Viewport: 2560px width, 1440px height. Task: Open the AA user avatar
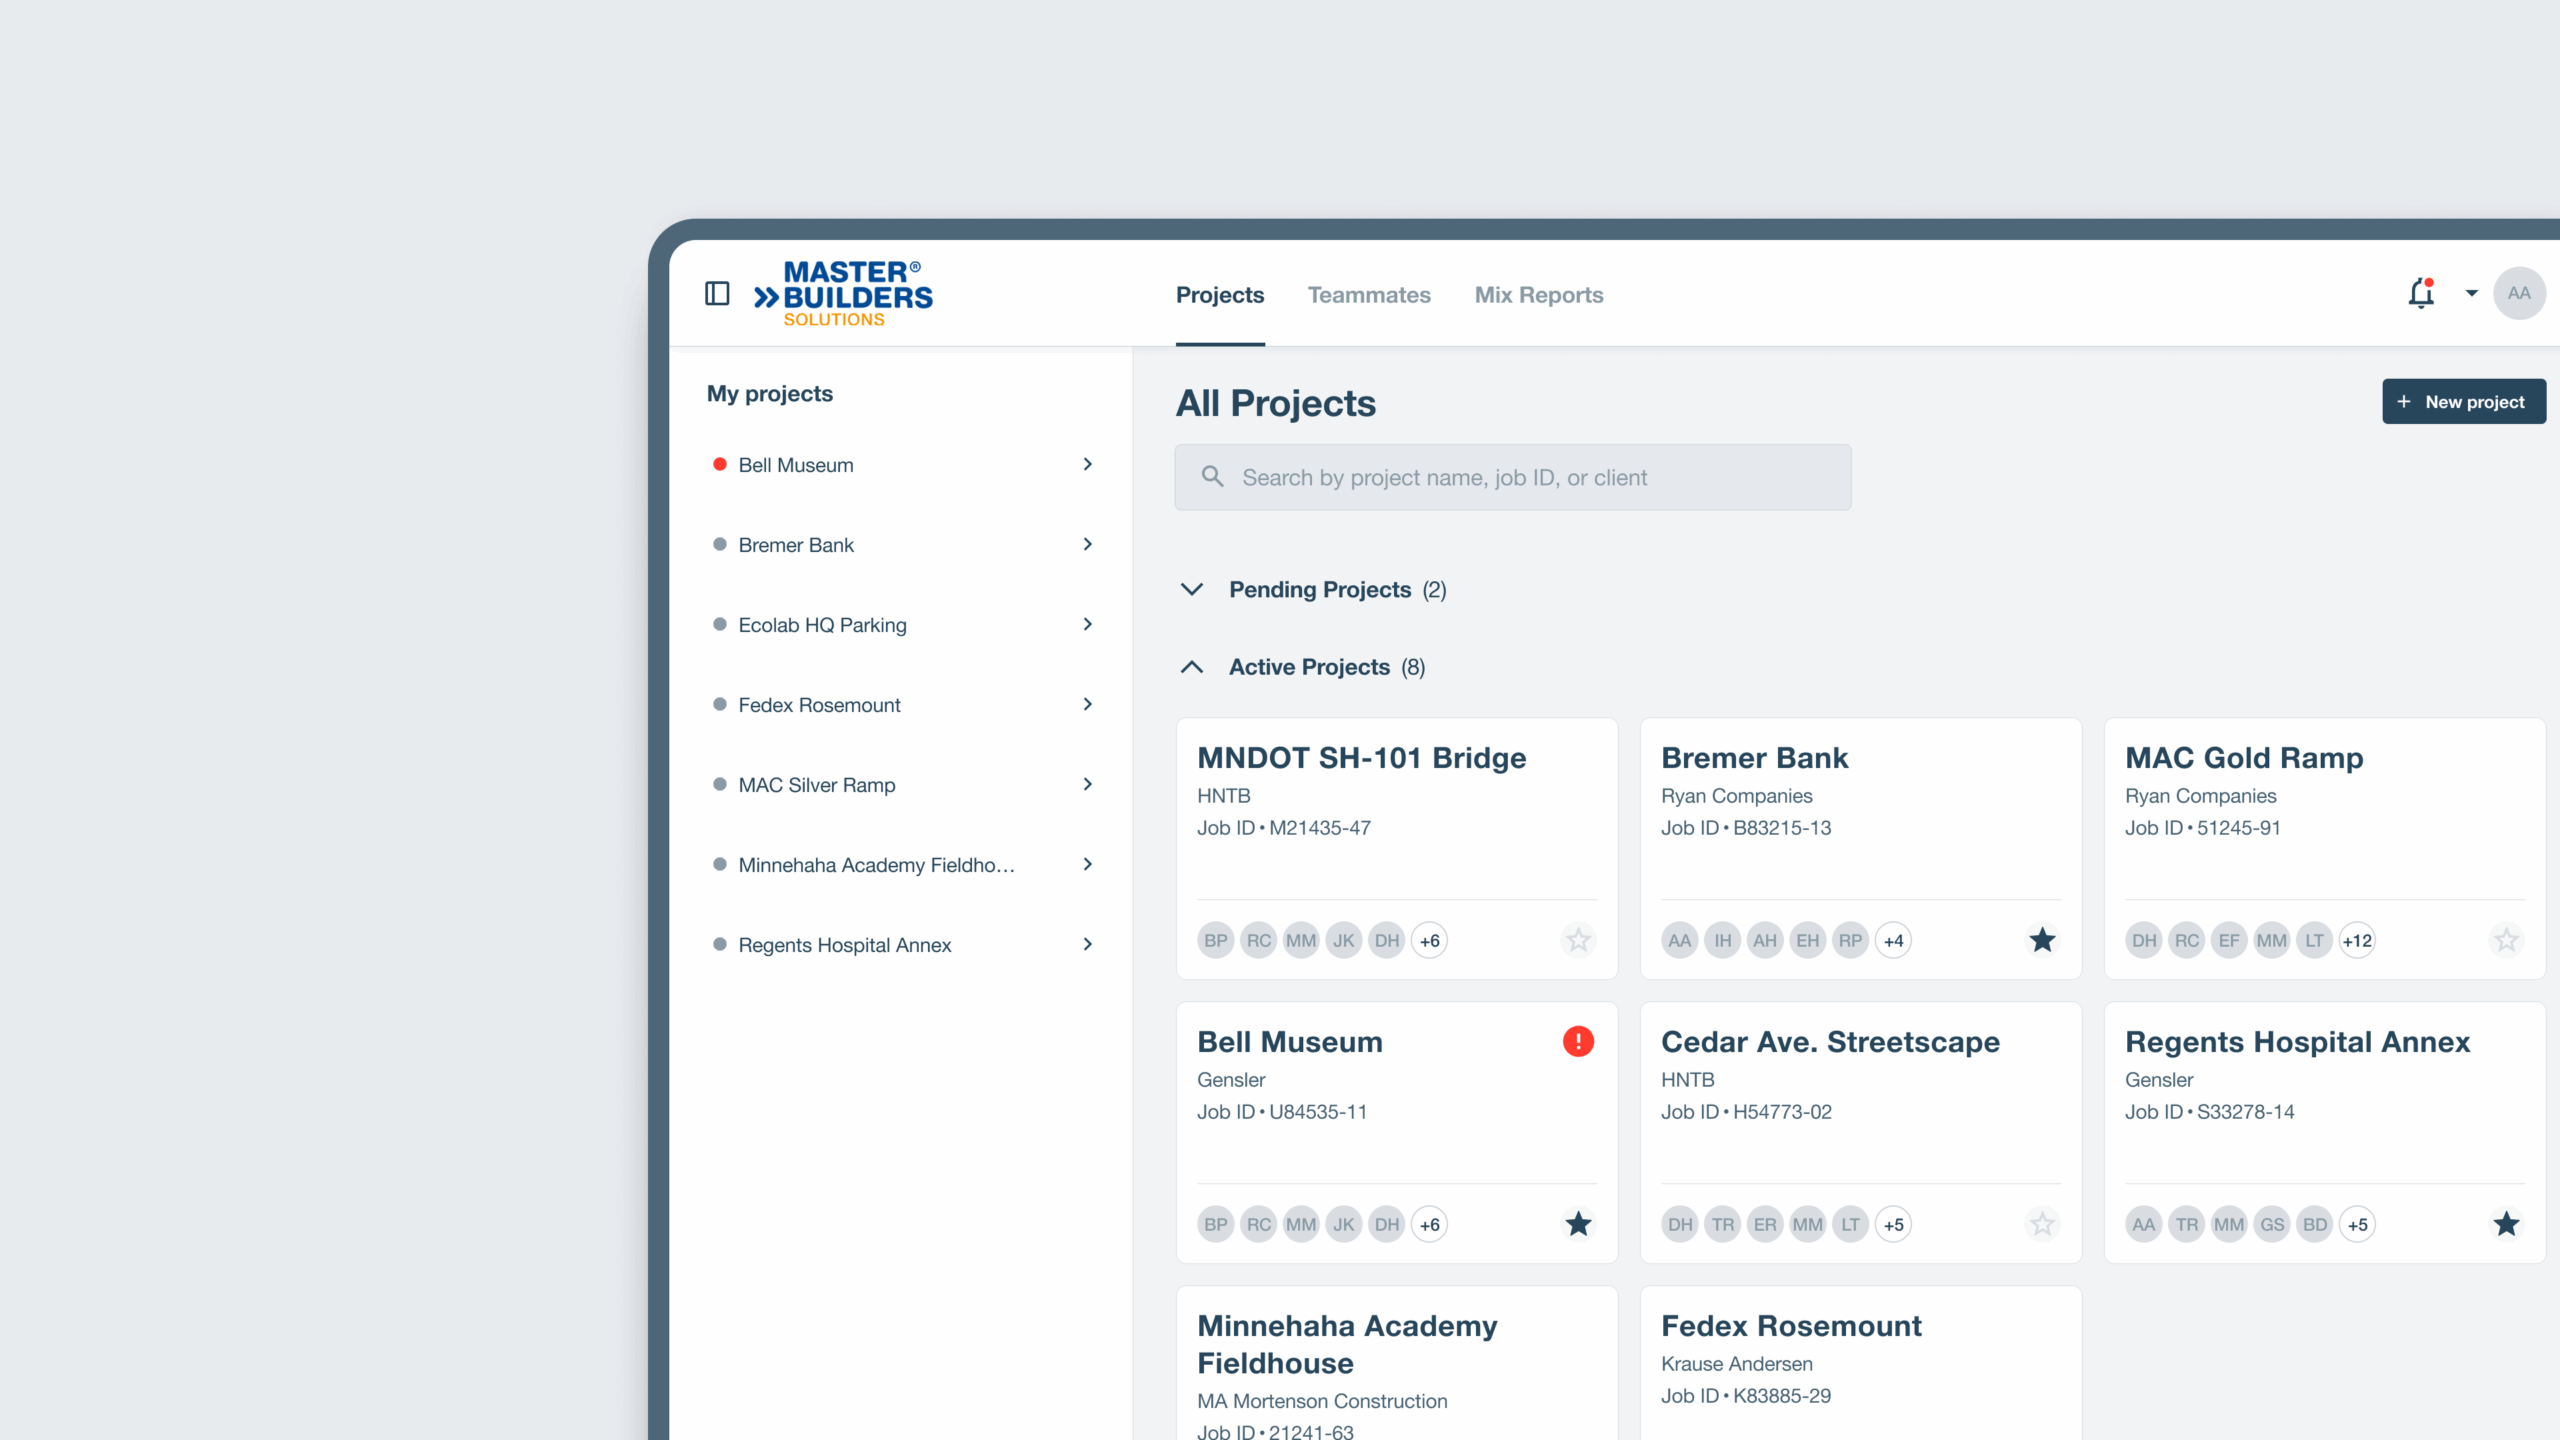(x=2519, y=293)
